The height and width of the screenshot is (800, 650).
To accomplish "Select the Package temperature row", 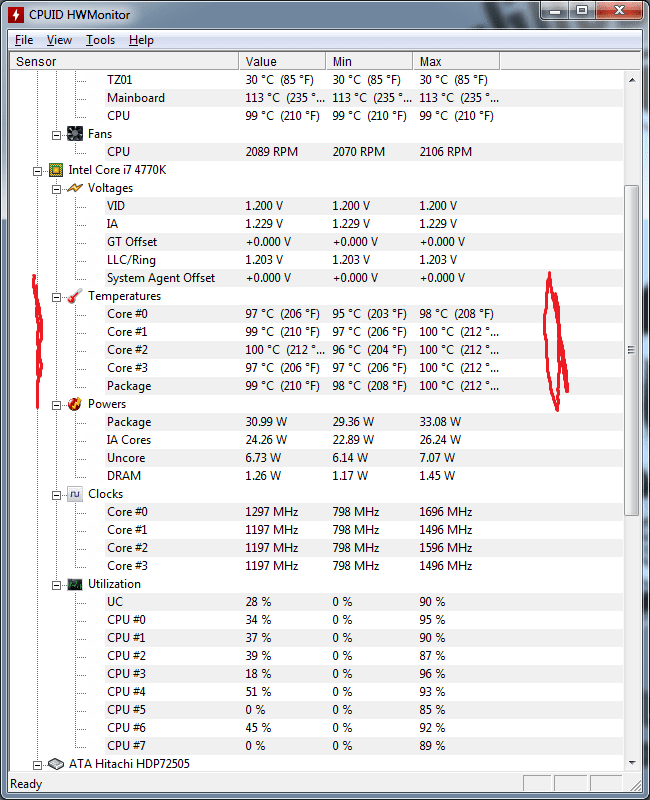I will pos(129,386).
